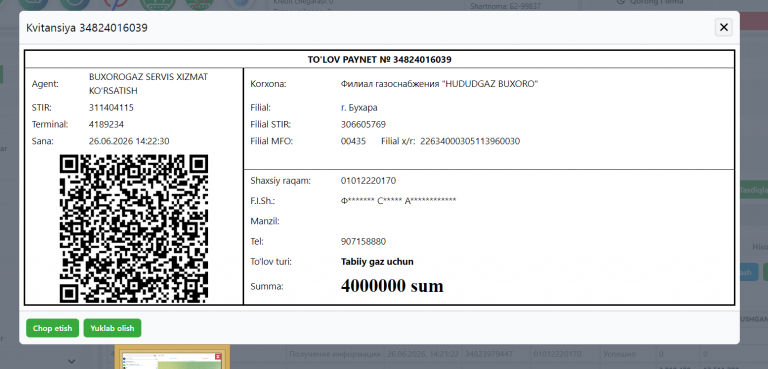This screenshot has width=768, height=369.
Task: Select the Sana date 26.06.2026 14:22:30
Action: point(129,141)
